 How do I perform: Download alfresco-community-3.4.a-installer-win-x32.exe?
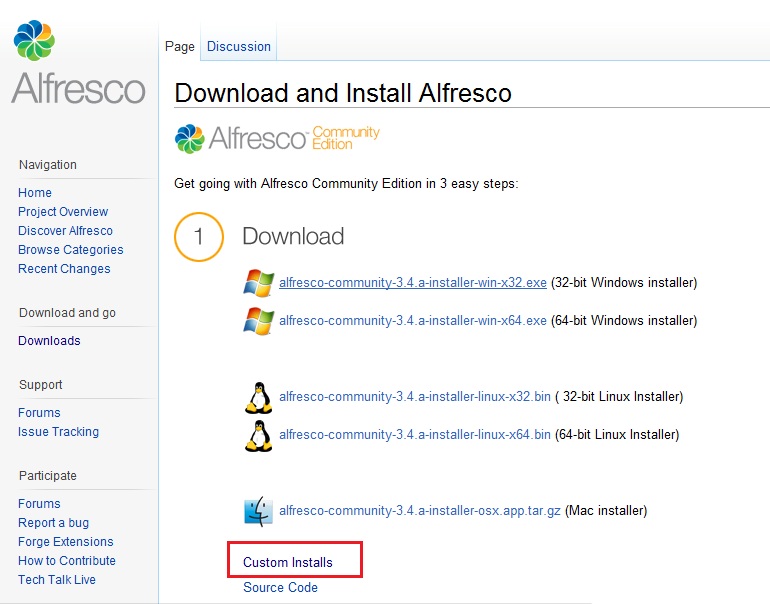[412, 283]
